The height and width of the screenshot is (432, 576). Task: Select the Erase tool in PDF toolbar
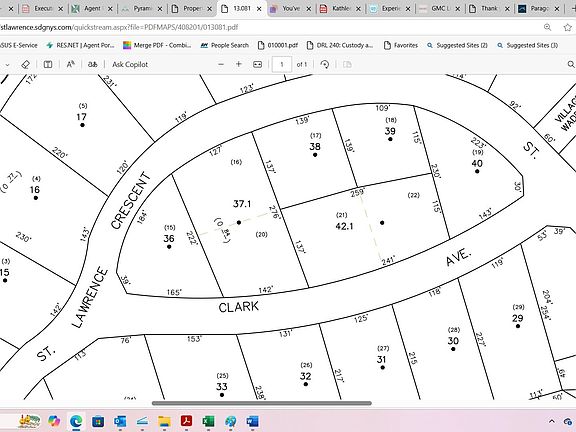click(25, 65)
